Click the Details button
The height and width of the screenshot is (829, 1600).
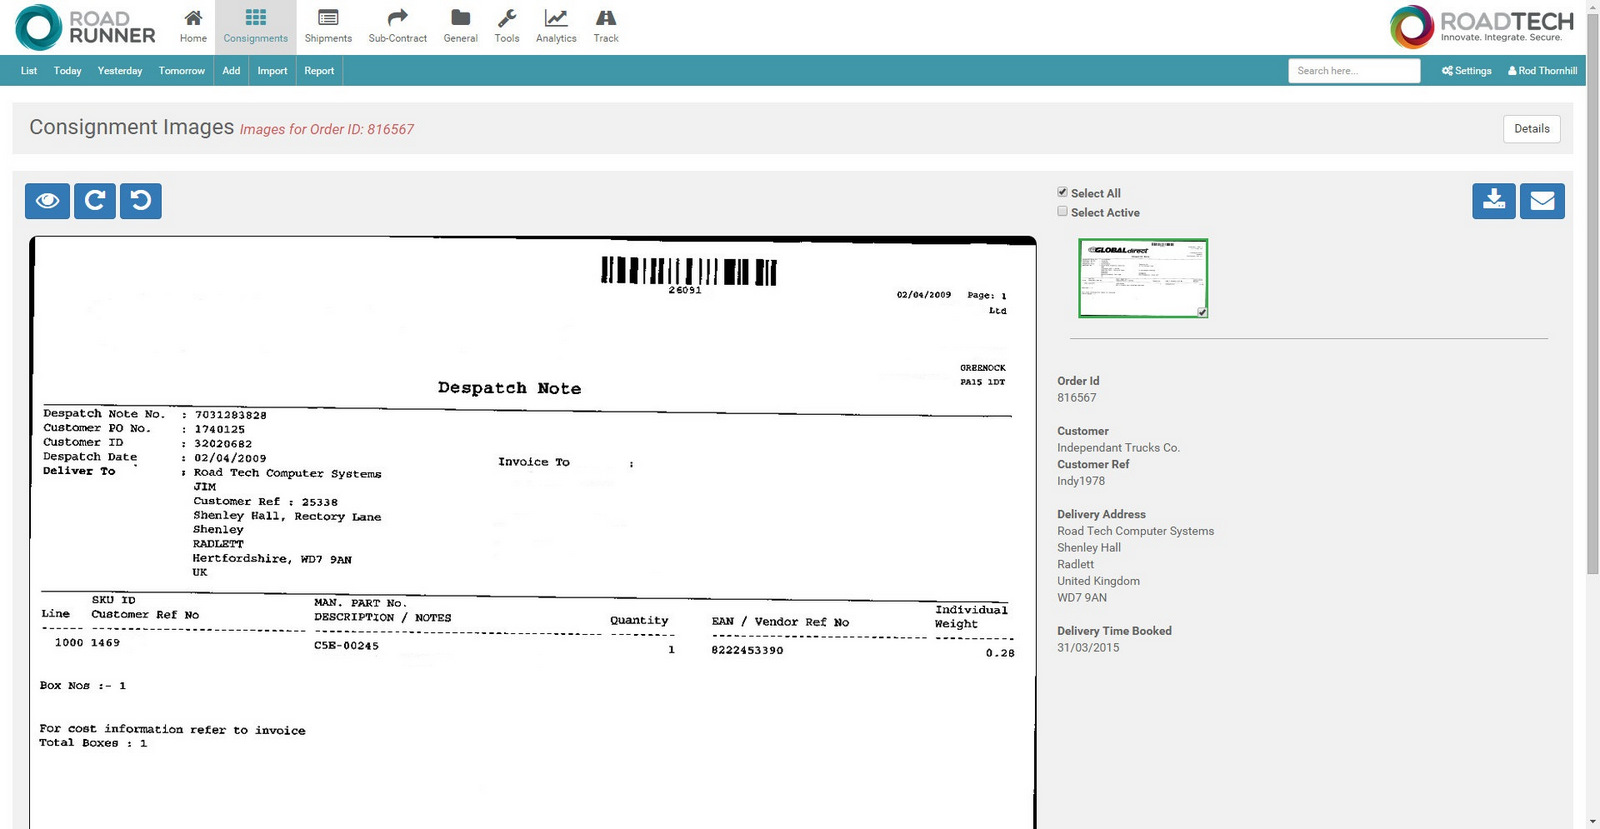(x=1531, y=129)
